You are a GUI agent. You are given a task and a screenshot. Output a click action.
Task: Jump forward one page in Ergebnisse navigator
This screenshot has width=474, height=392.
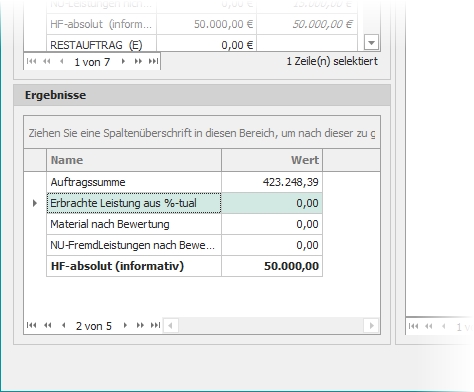(140, 325)
